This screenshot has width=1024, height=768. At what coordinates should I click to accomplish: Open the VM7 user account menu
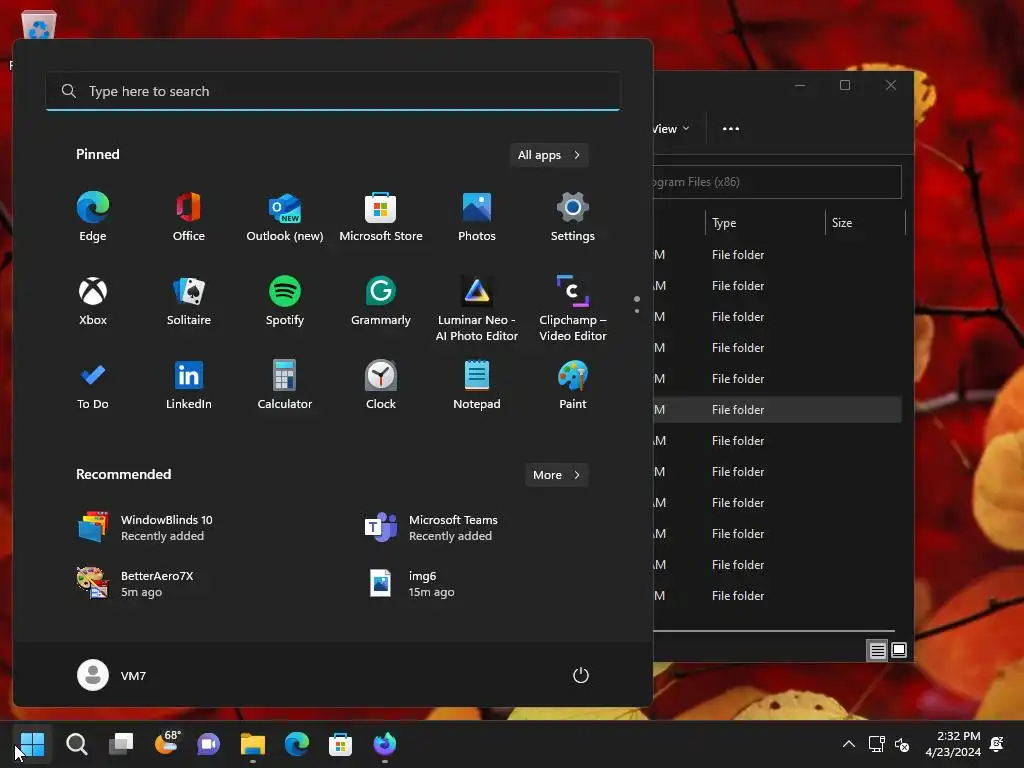point(112,675)
